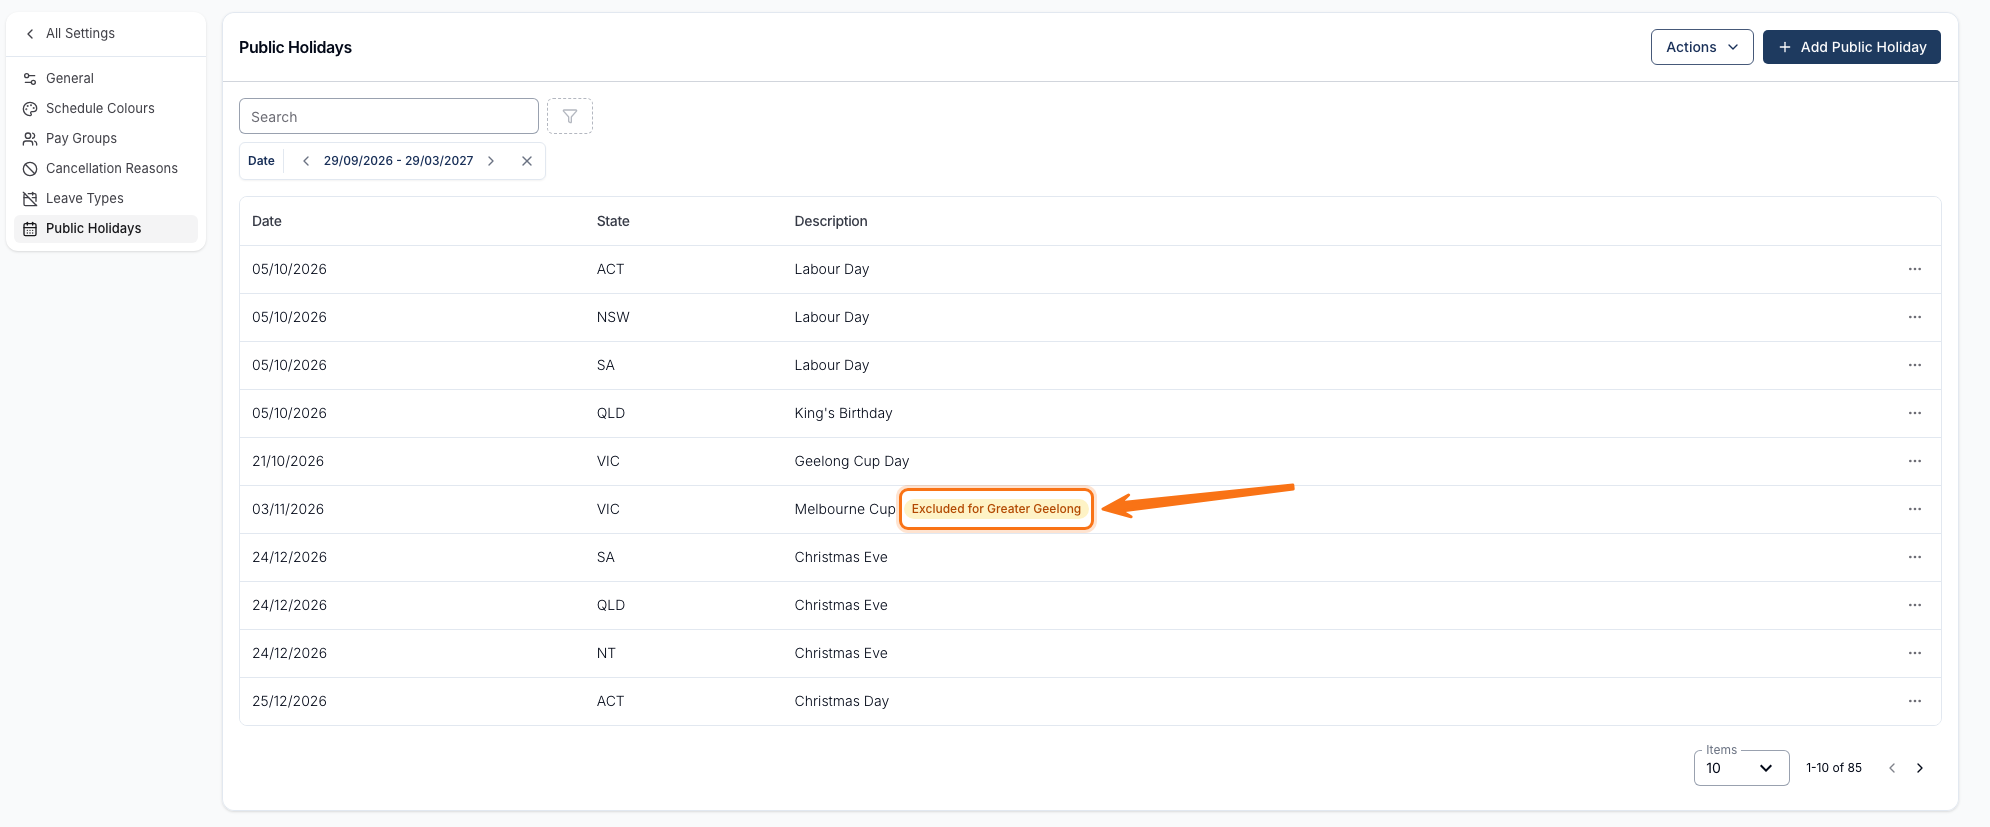Open row options for NT Christmas Eve
This screenshot has width=1990, height=827.
click(1914, 653)
